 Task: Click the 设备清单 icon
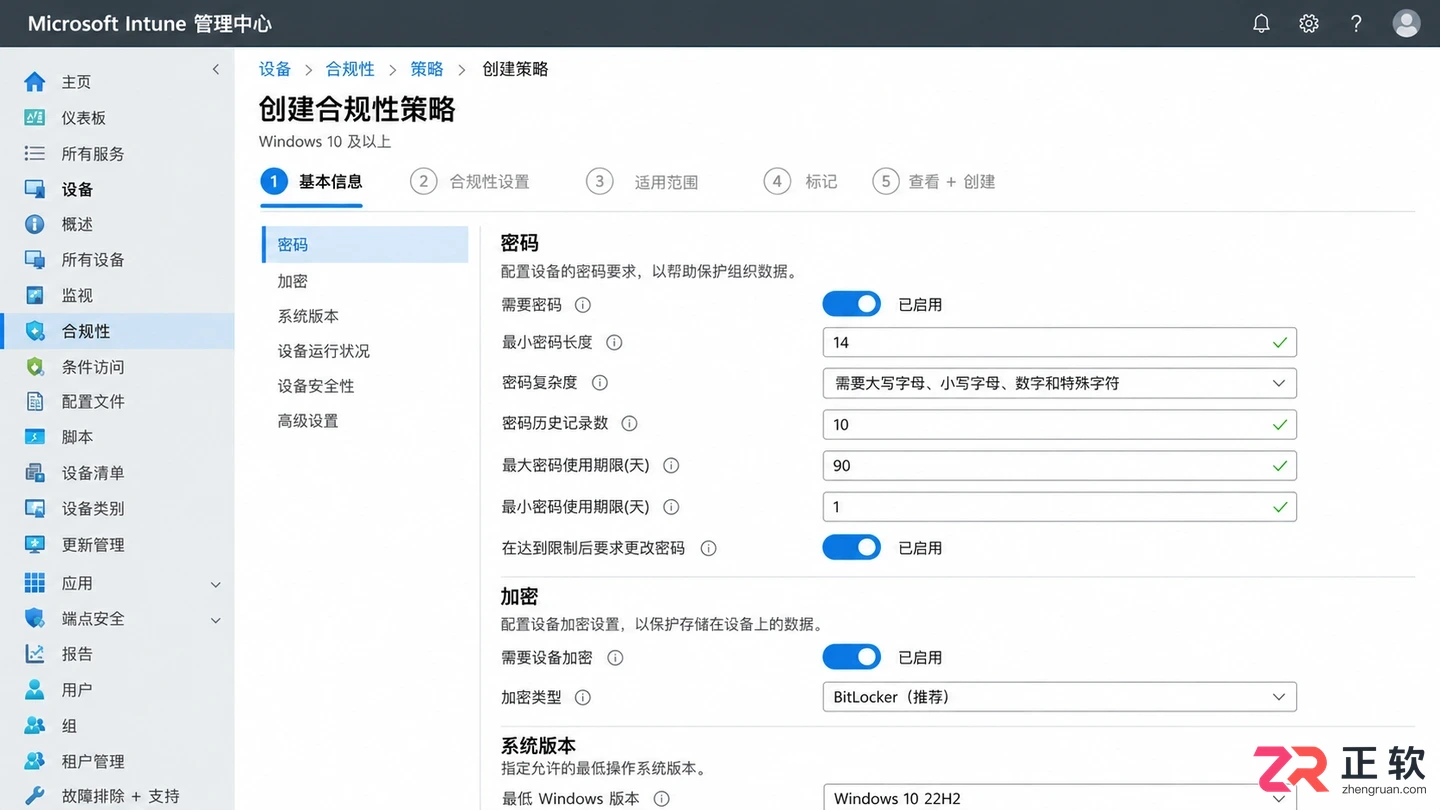tap(35, 473)
